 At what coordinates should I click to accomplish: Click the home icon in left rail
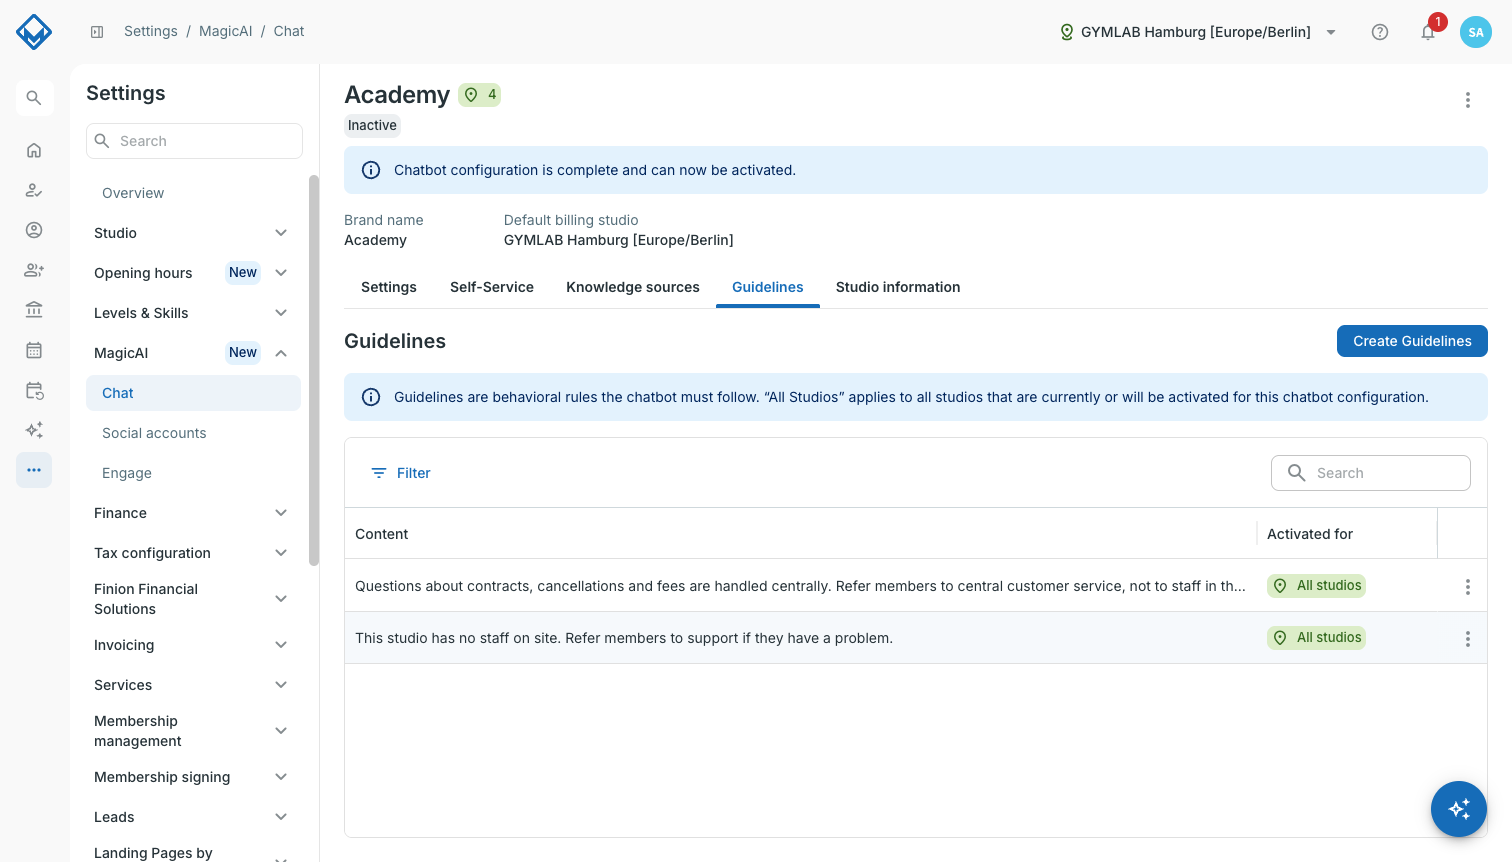[x=34, y=150]
